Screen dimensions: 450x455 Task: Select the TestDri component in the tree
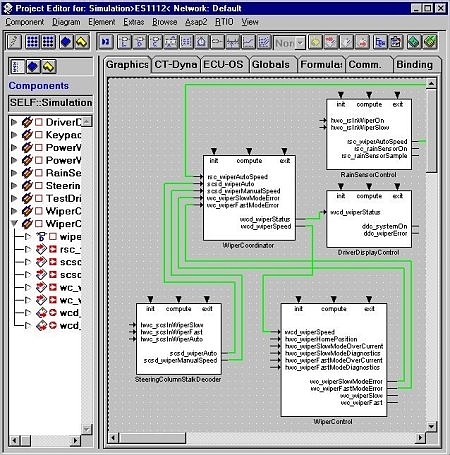[x=63, y=198]
